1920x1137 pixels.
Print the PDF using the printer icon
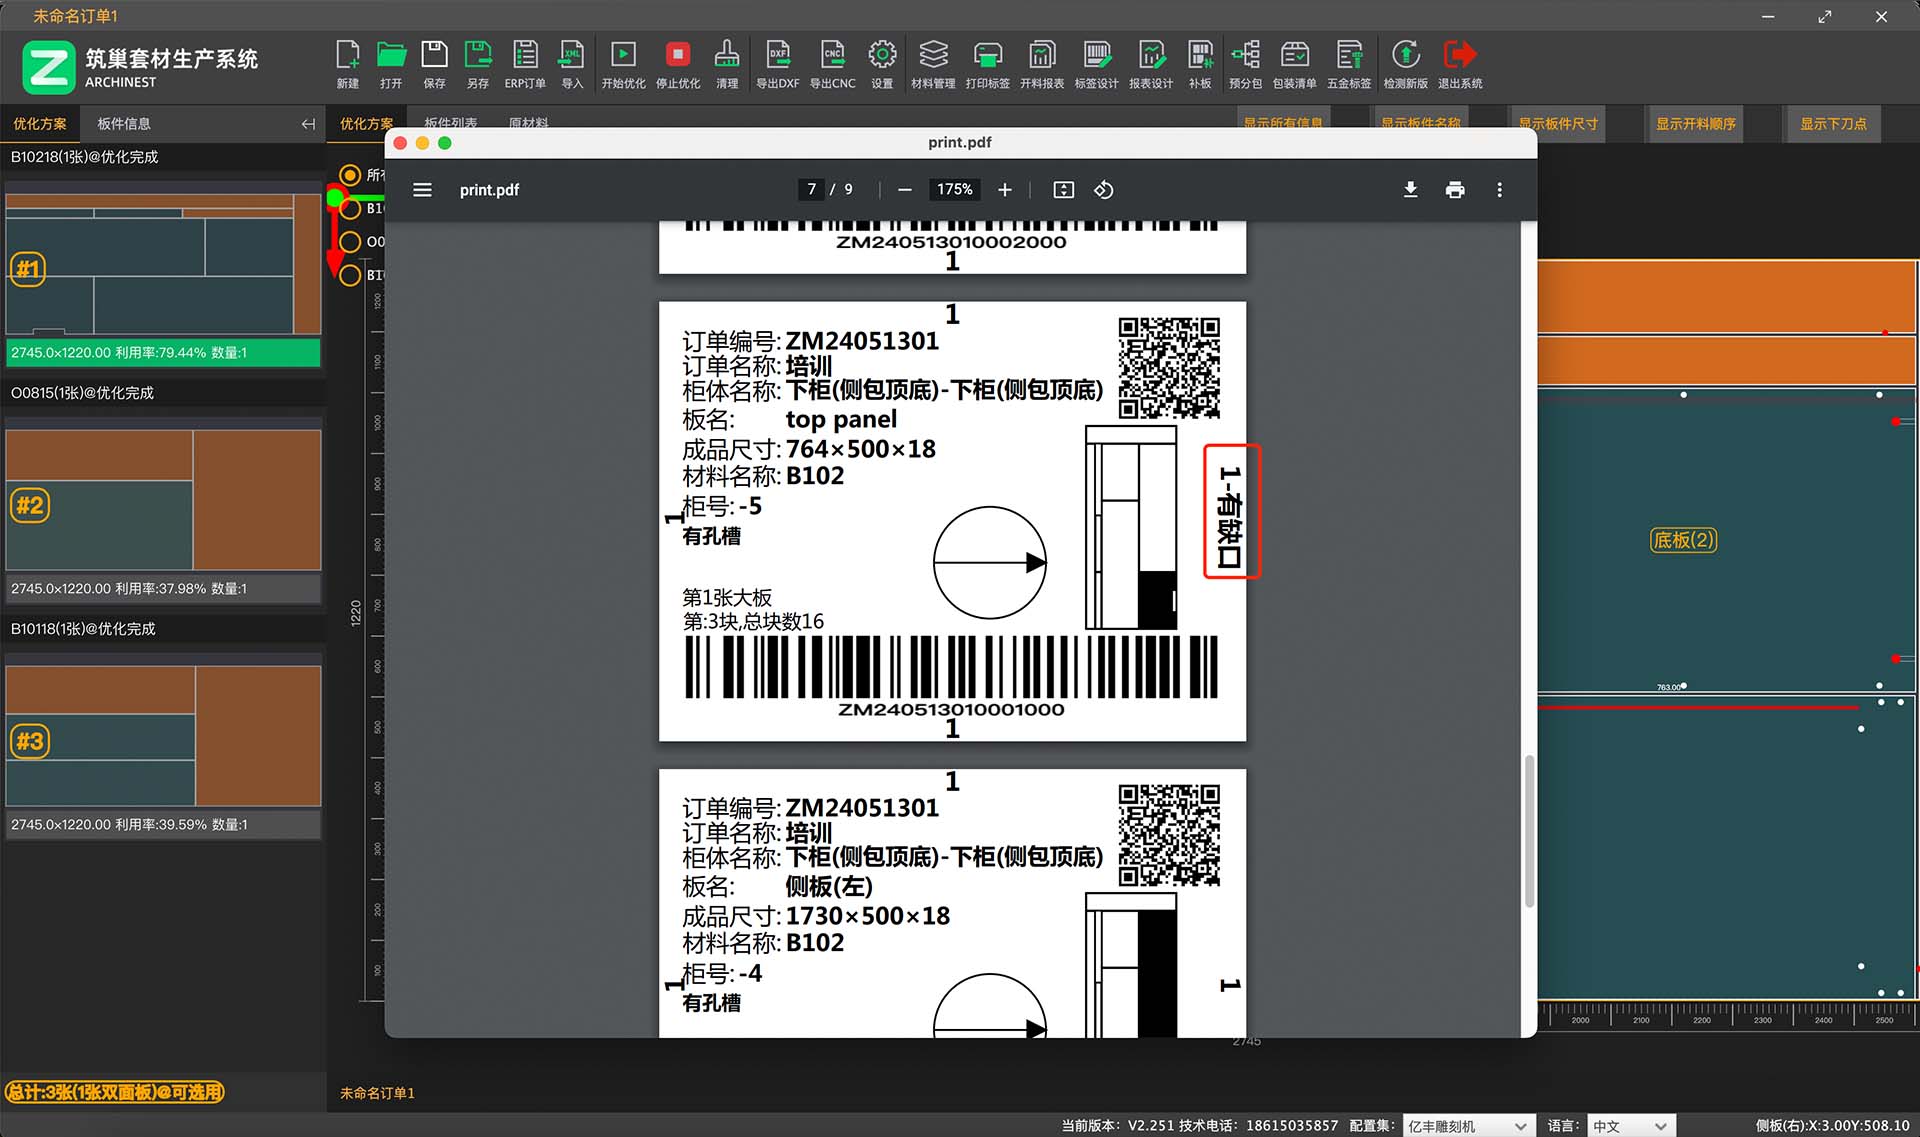[1455, 190]
